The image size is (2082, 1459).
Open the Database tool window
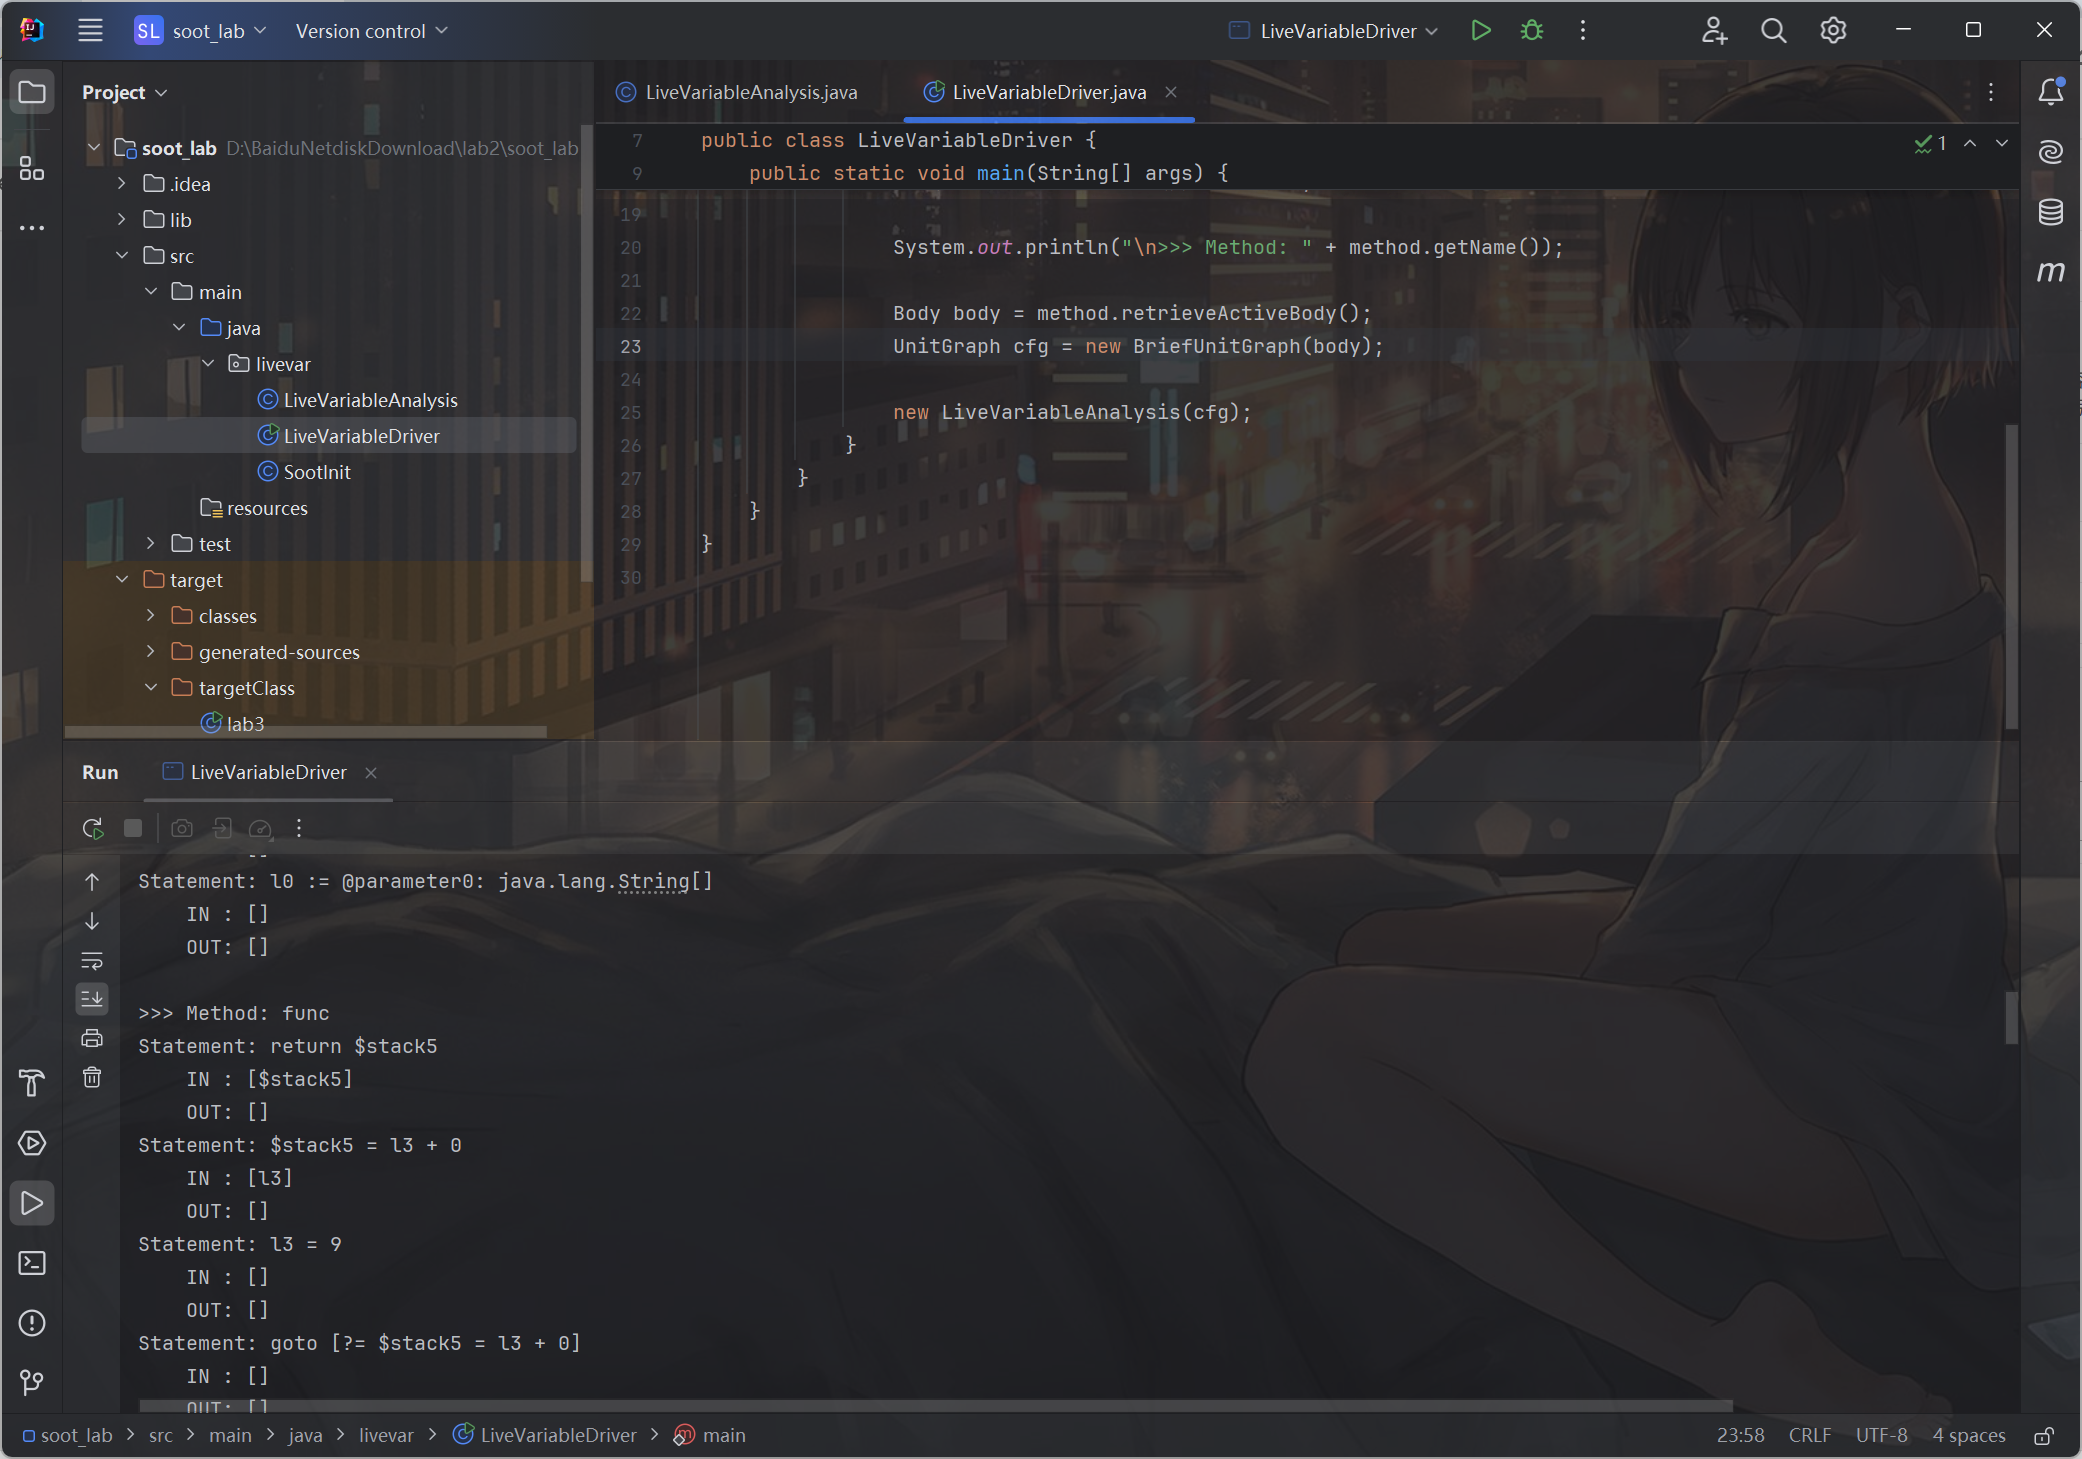[x=2050, y=212]
